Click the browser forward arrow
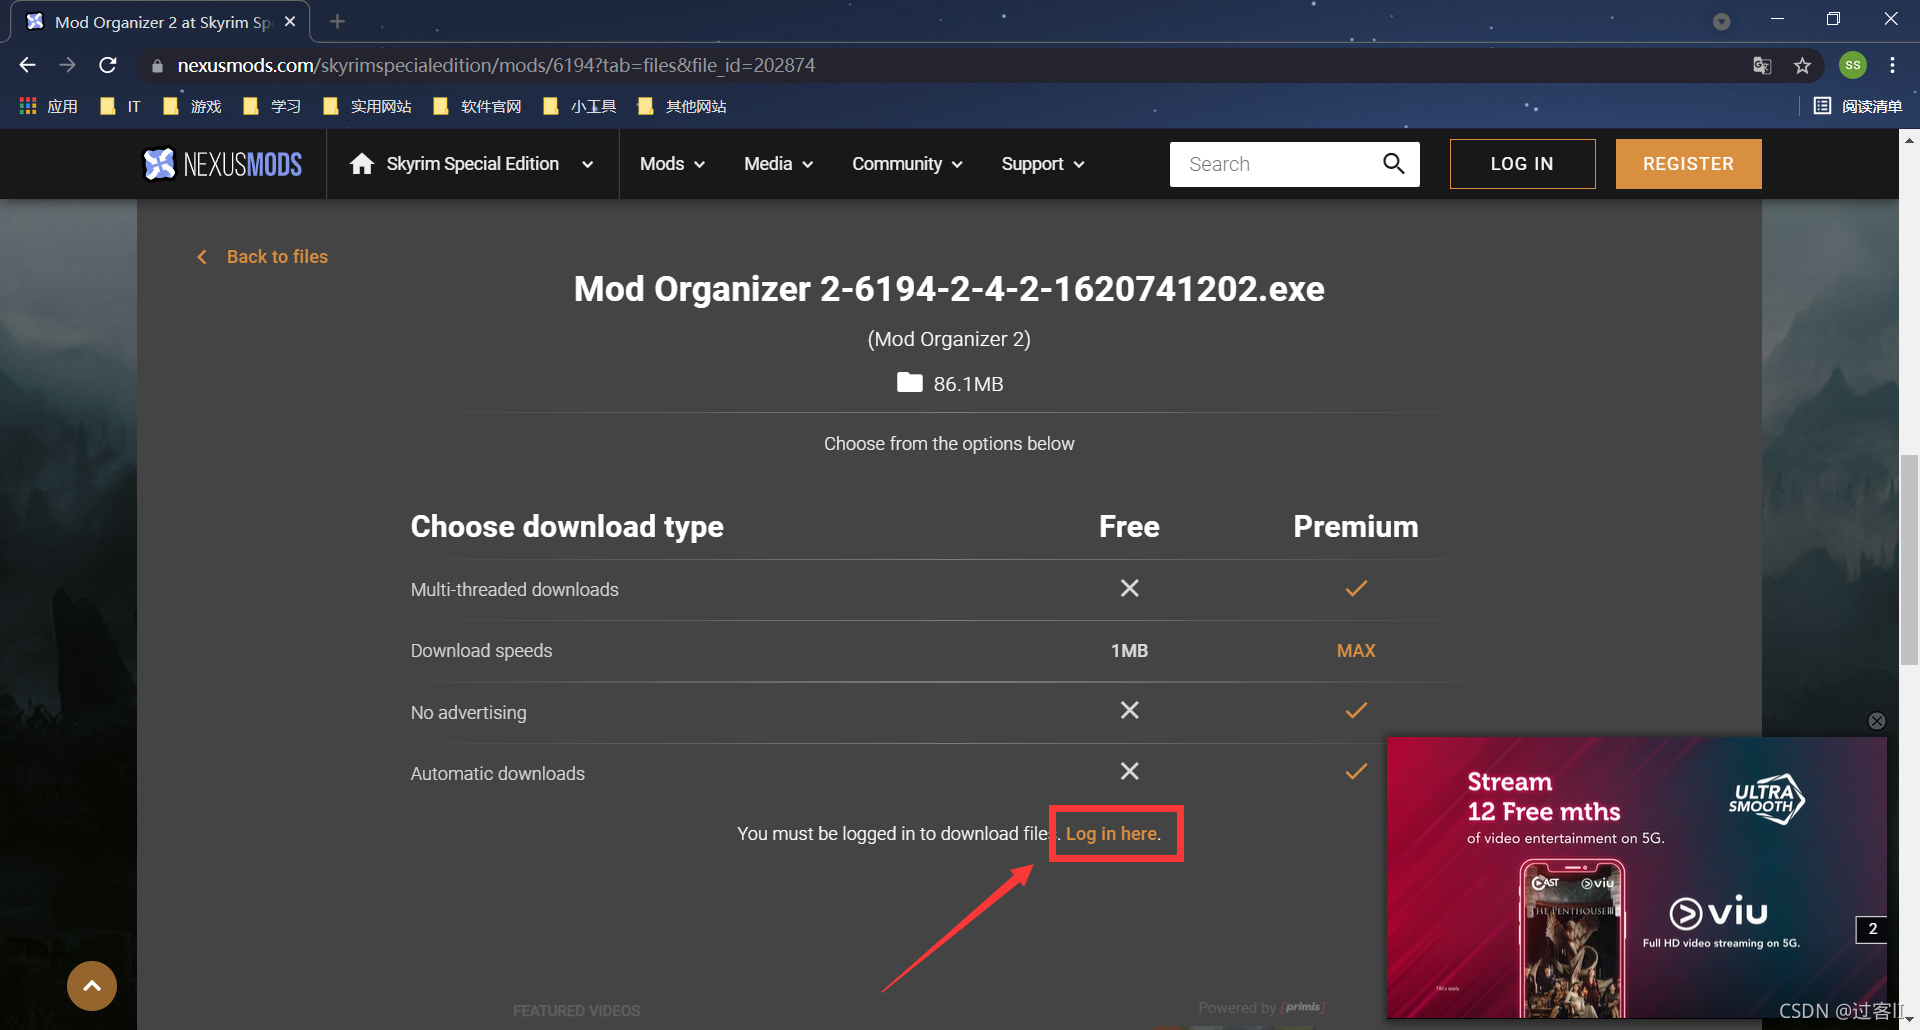1920x1030 pixels. pos(67,65)
